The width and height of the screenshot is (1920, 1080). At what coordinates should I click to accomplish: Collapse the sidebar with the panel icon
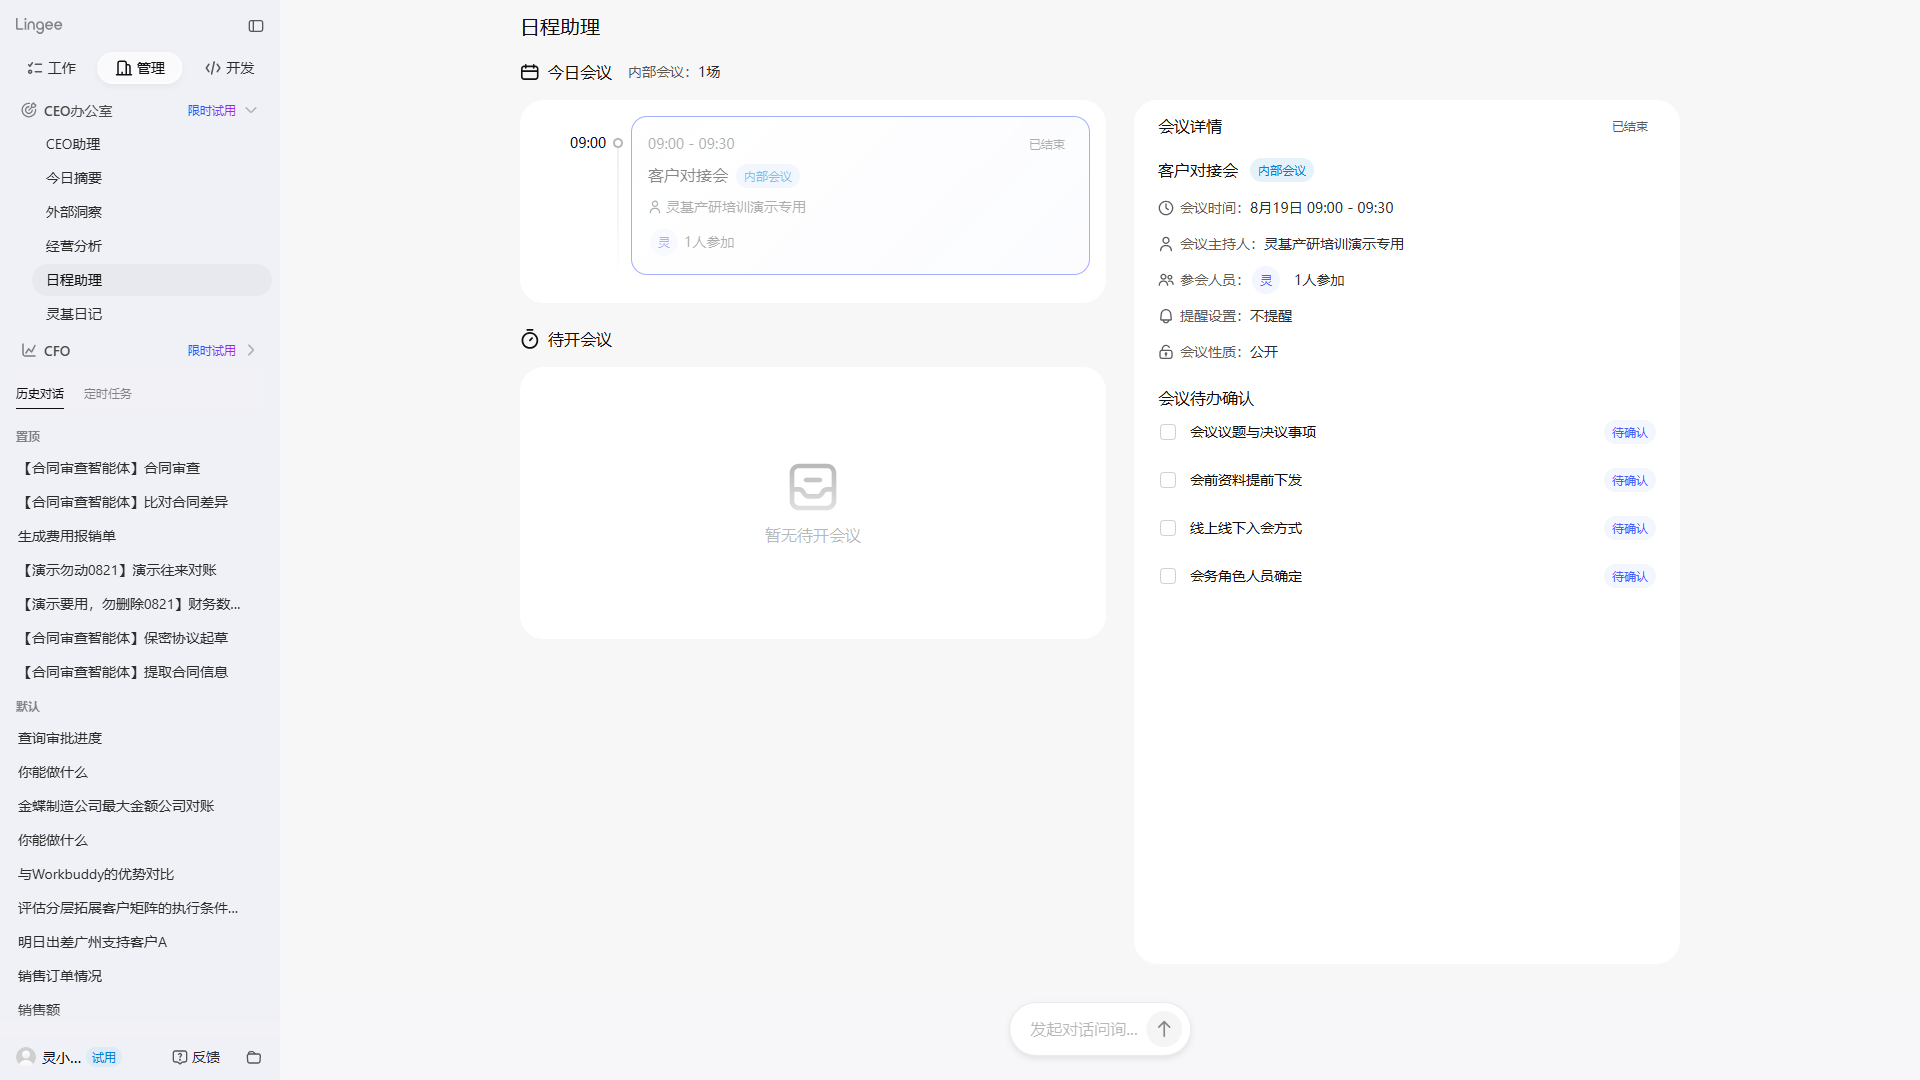click(x=256, y=26)
